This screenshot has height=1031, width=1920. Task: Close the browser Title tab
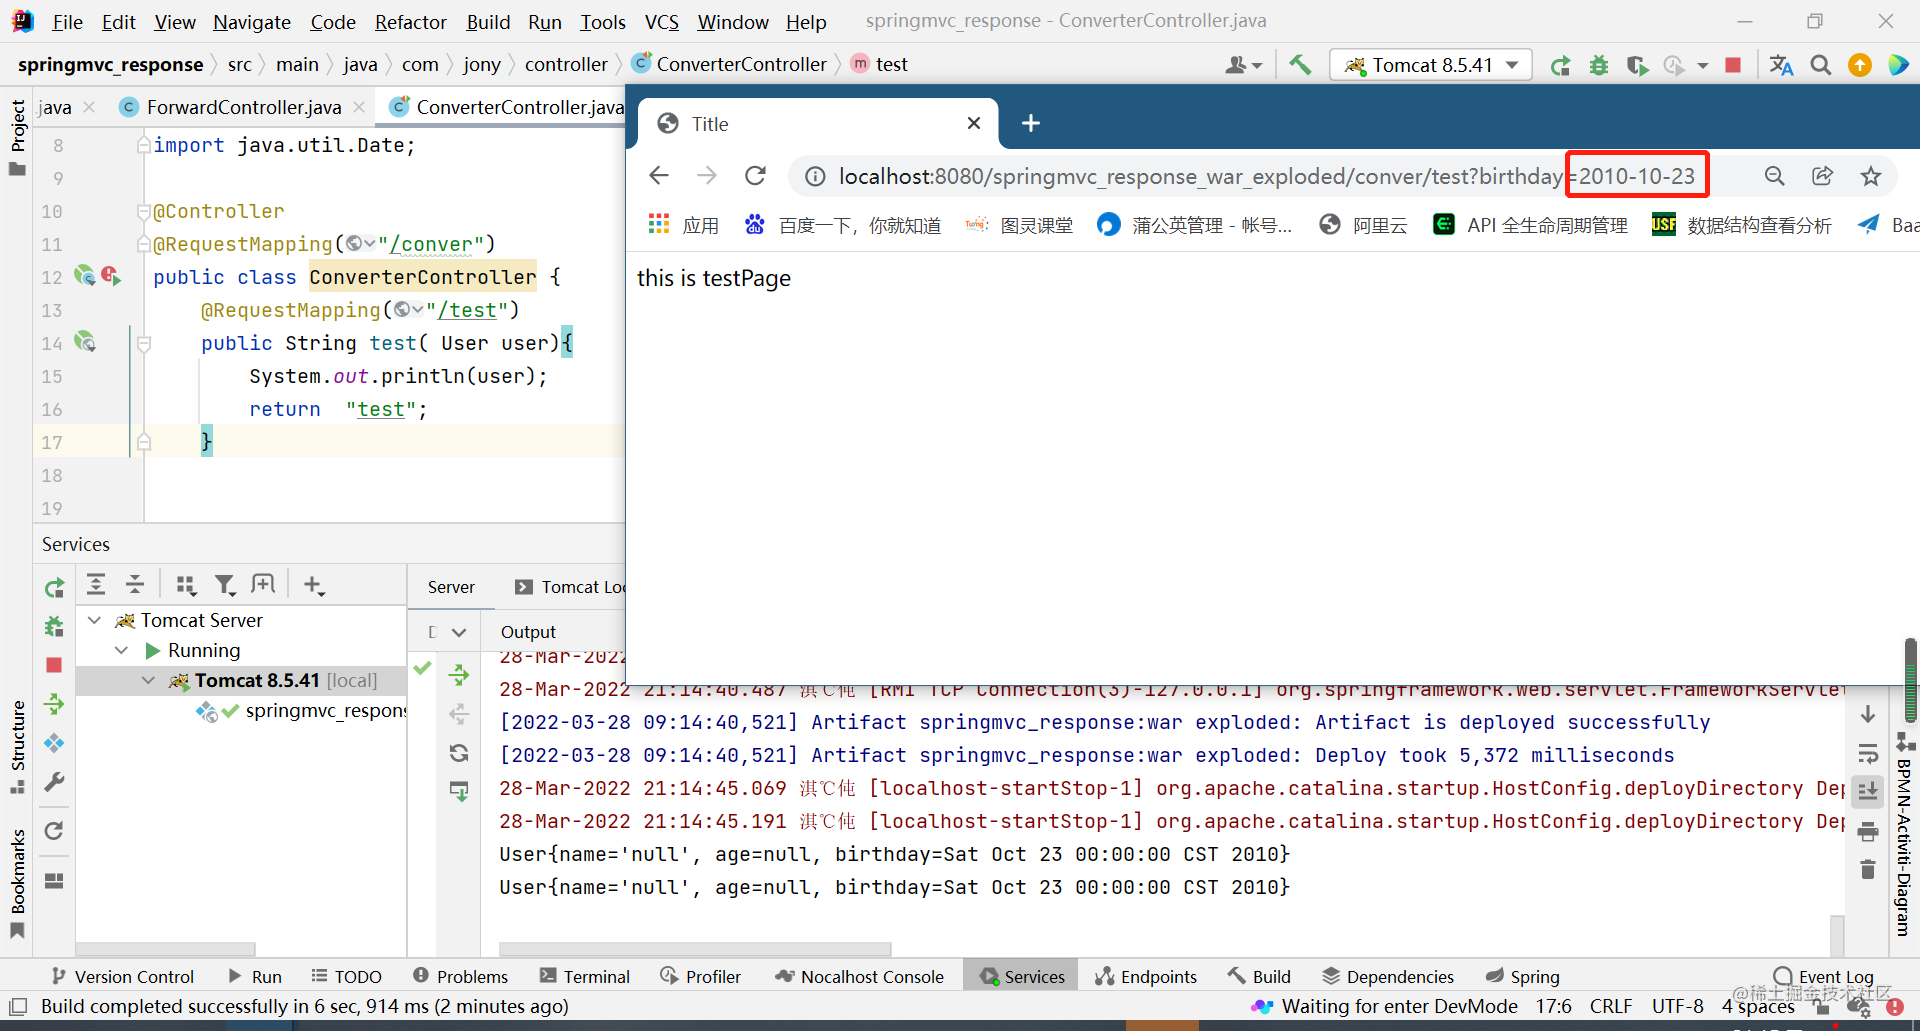[x=974, y=123]
